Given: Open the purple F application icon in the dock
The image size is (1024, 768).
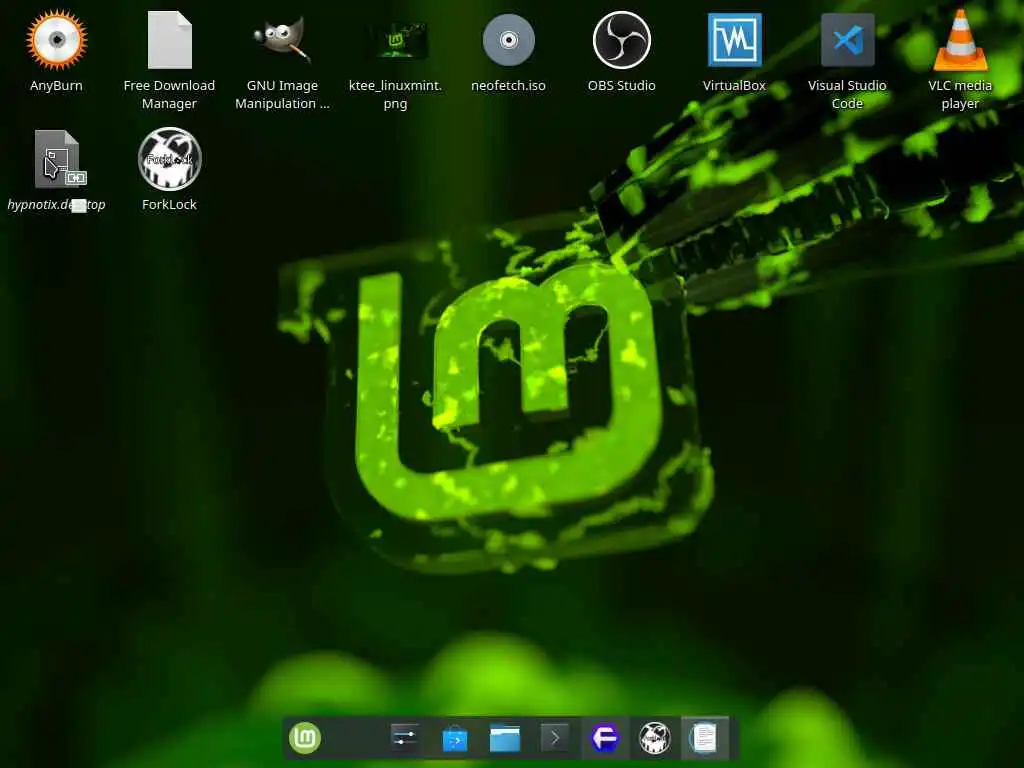Looking at the screenshot, I should pos(605,738).
